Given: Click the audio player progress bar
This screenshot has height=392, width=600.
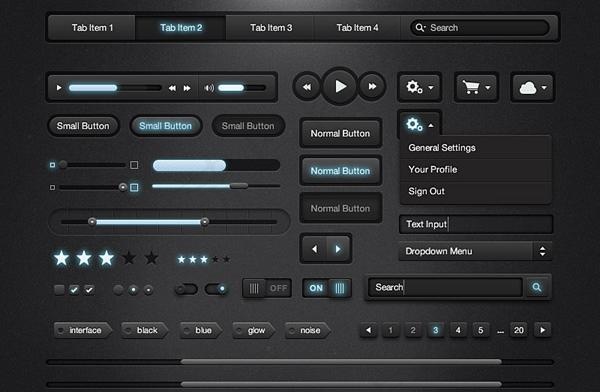Looking at the screenshot, I should click(x=115, y=88).
